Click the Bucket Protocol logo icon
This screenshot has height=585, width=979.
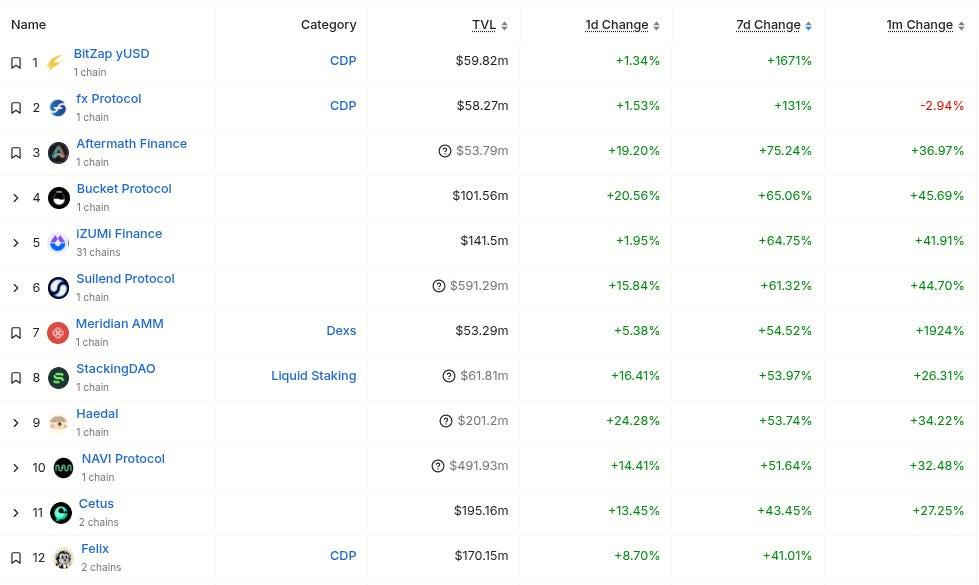(59, 198)
